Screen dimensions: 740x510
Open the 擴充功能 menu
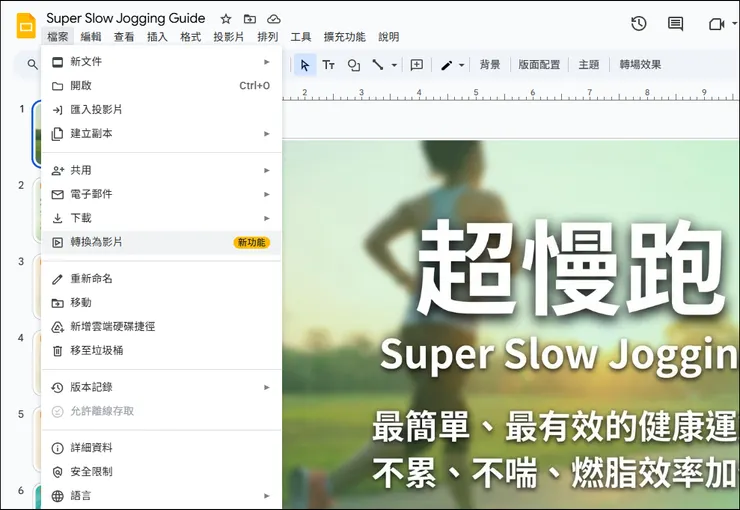click(345, 37)
